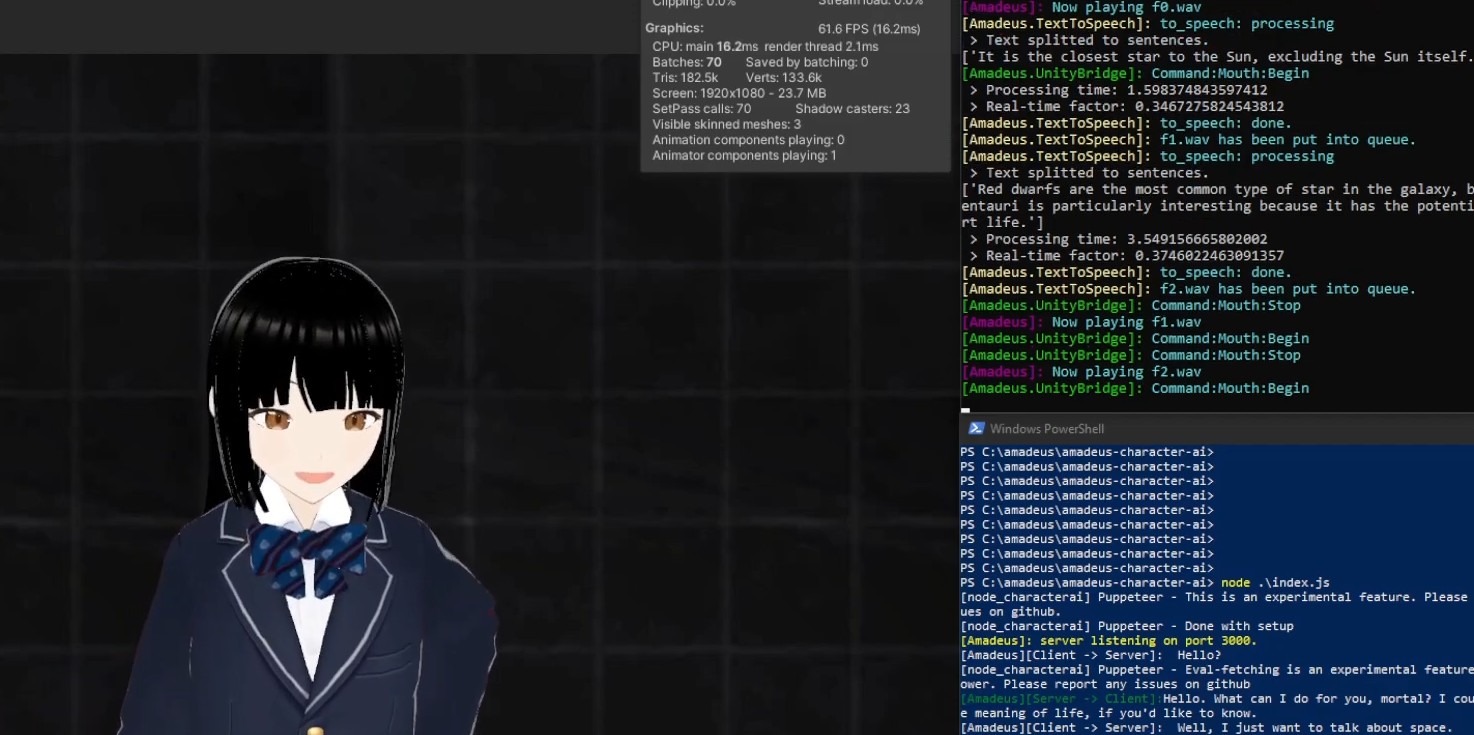Screen dimensions: 1474x735
Task: Click the node .\index.js command in PowerShell
Action: tap(1275, 583)
